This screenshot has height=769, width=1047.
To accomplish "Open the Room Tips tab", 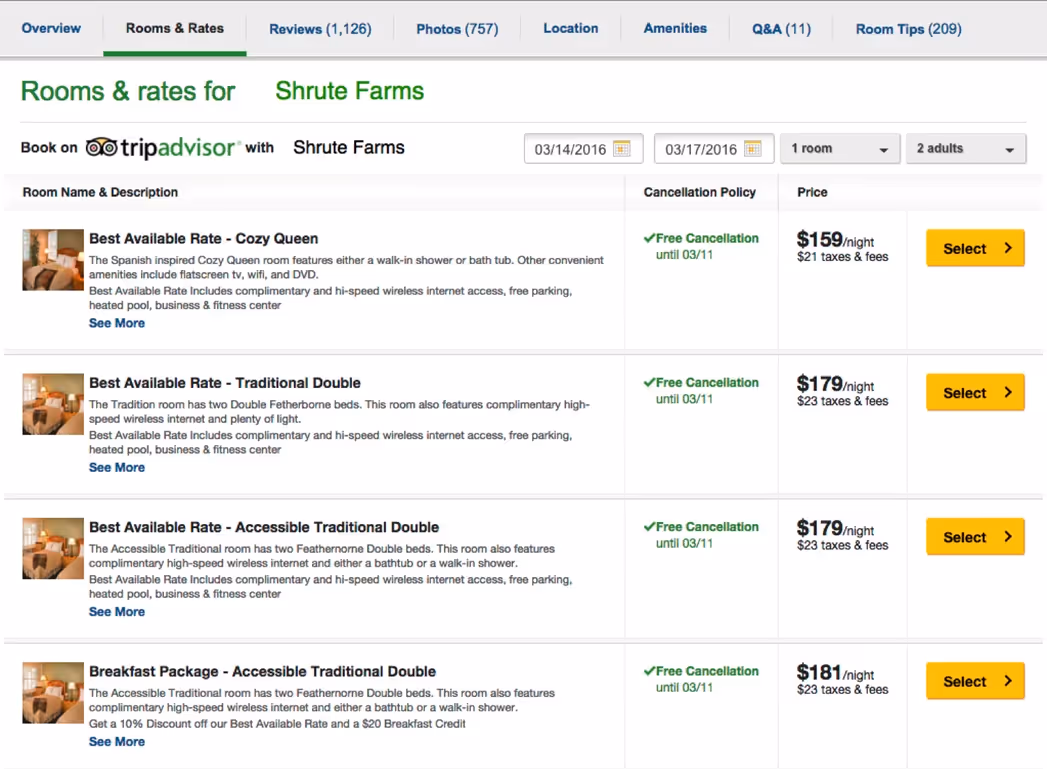I will pyautogui.click(x=907, y=29).
